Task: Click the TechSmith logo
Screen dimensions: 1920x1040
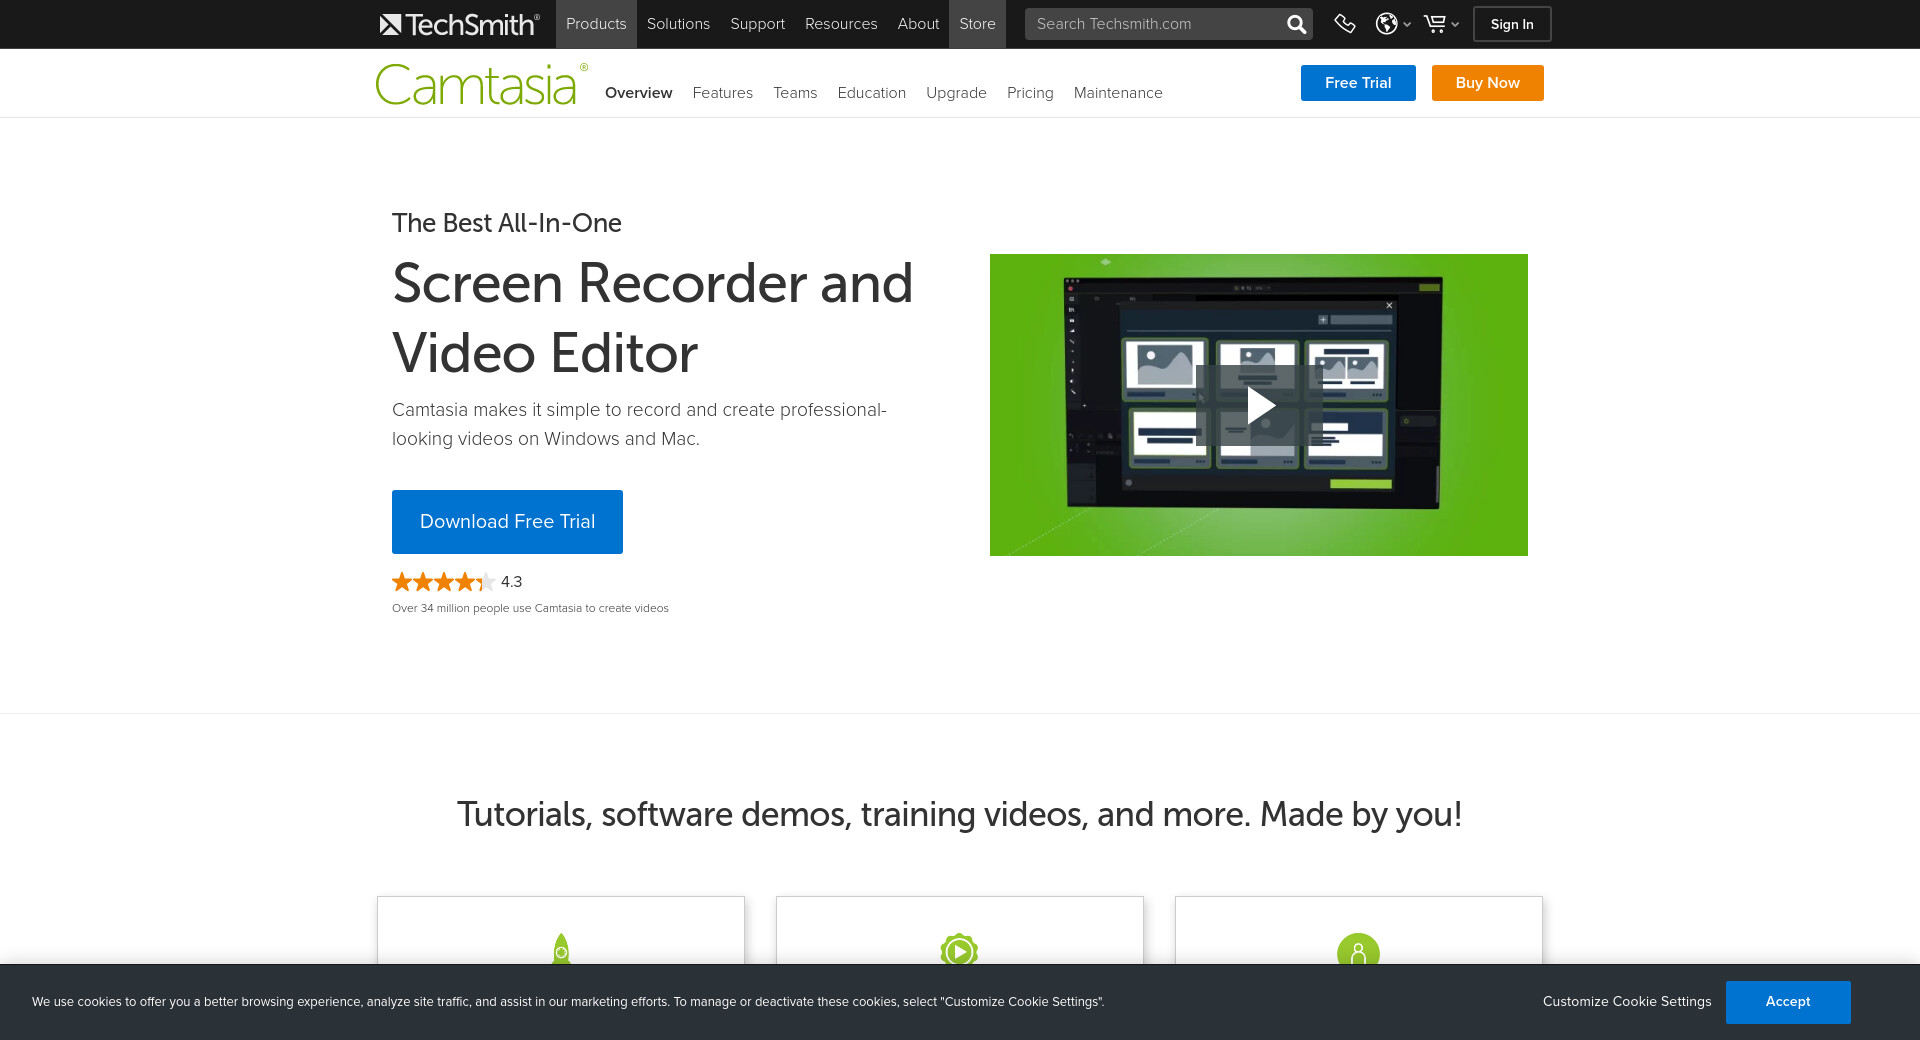Action: pos(459,24)
